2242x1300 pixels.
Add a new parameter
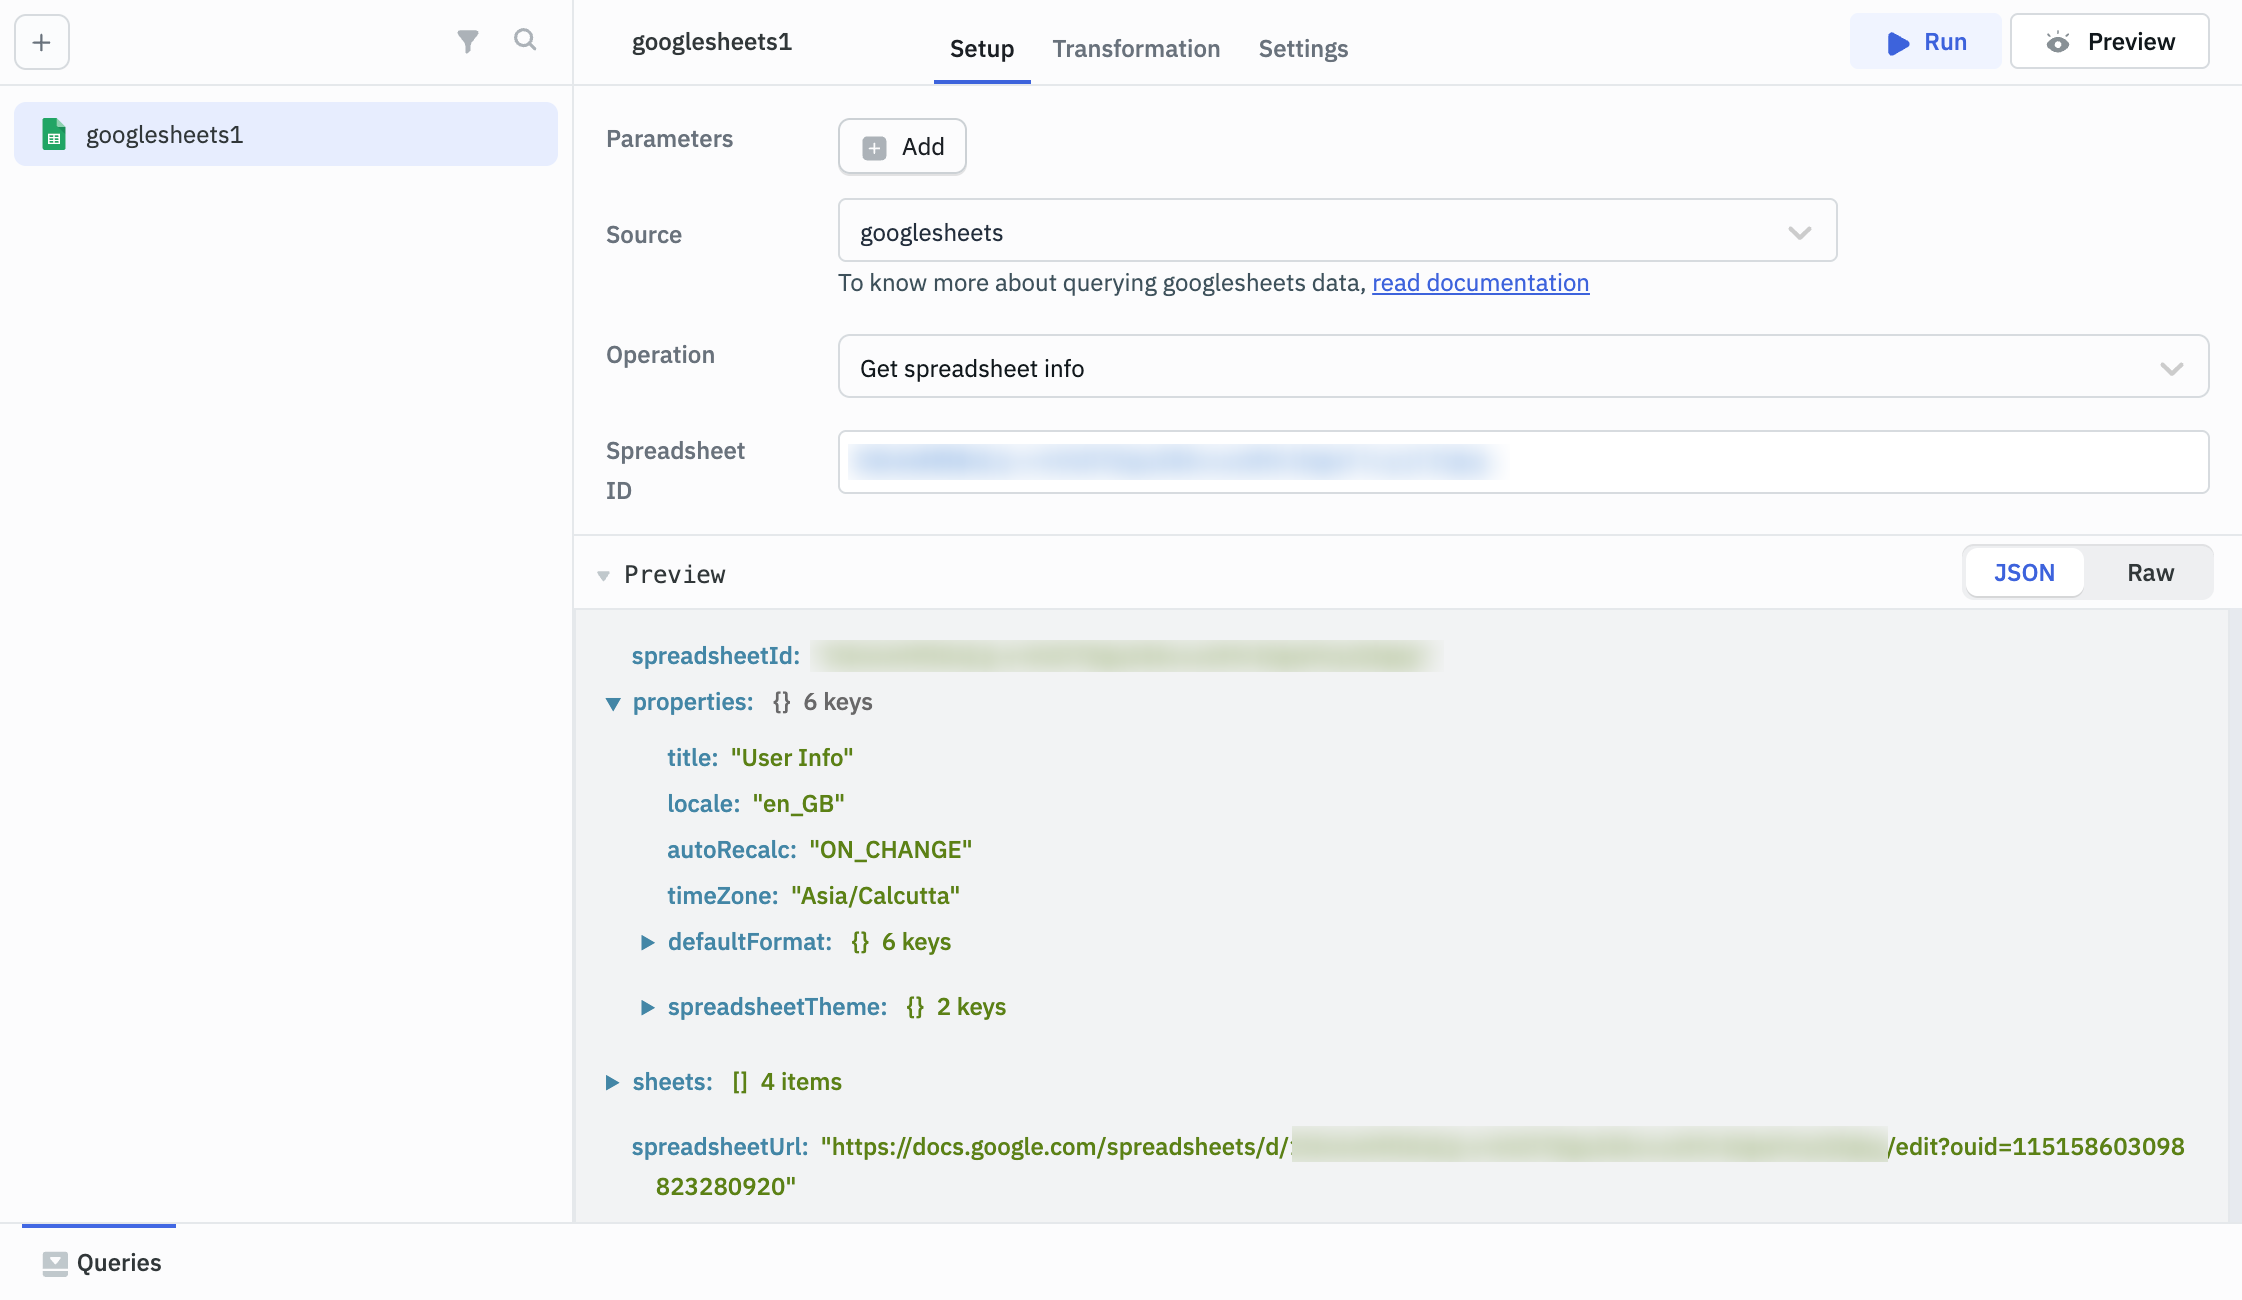point(902,147)
